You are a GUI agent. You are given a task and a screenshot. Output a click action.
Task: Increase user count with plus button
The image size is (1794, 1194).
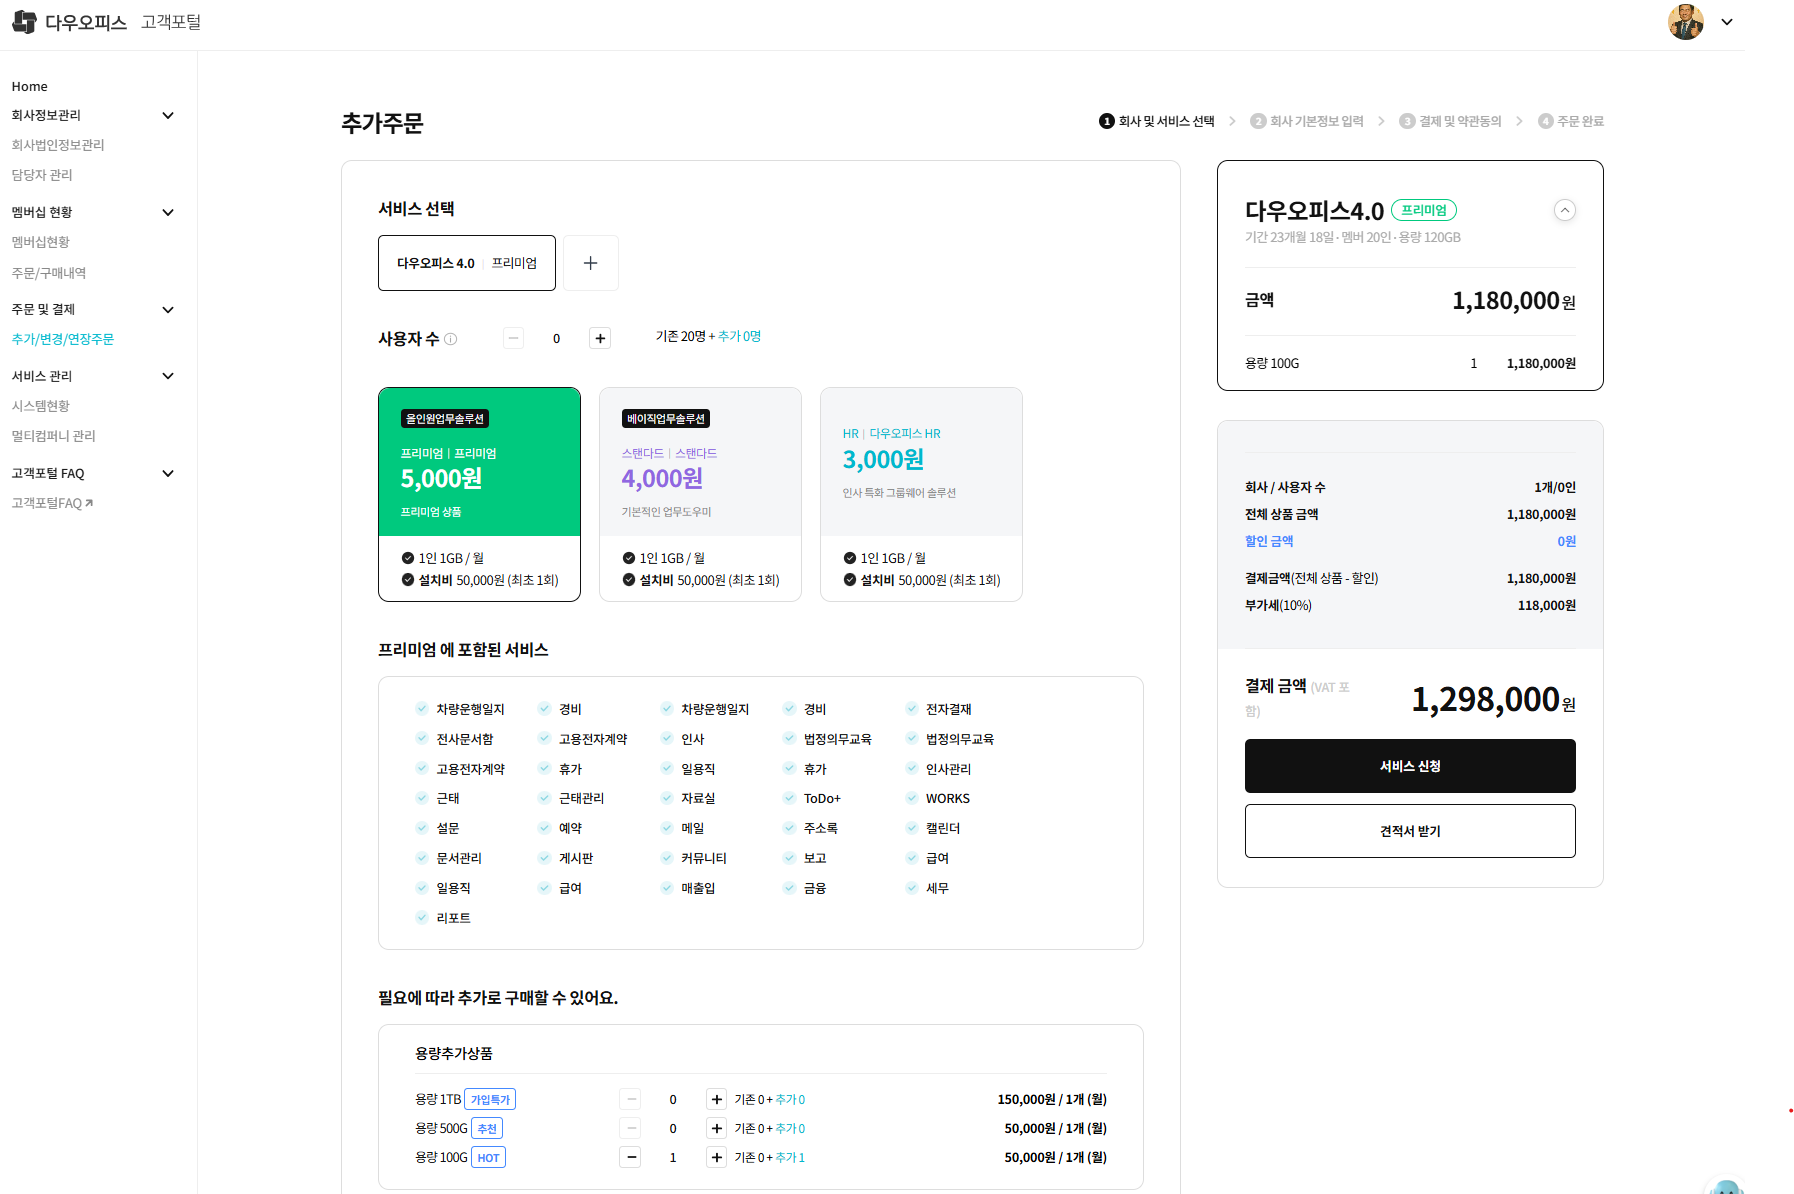coord(600,338)
